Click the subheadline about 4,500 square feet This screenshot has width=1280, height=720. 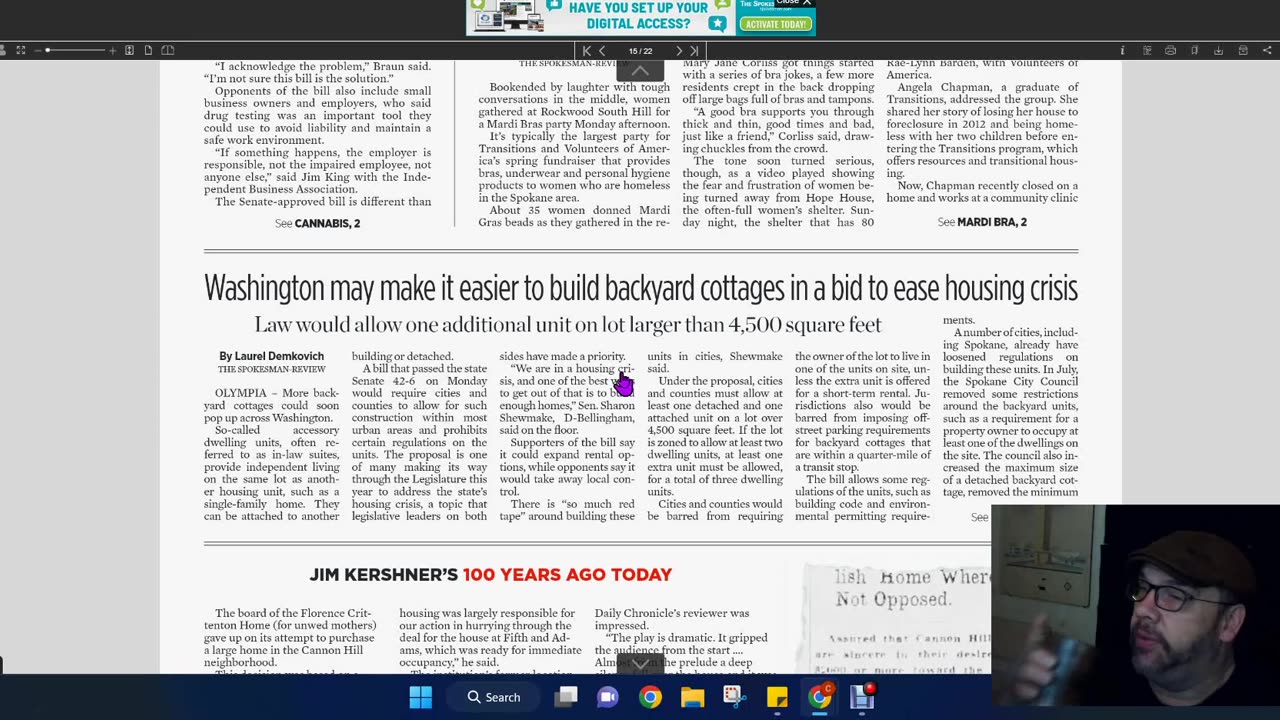pyautogui.click(x=568, y=324)
